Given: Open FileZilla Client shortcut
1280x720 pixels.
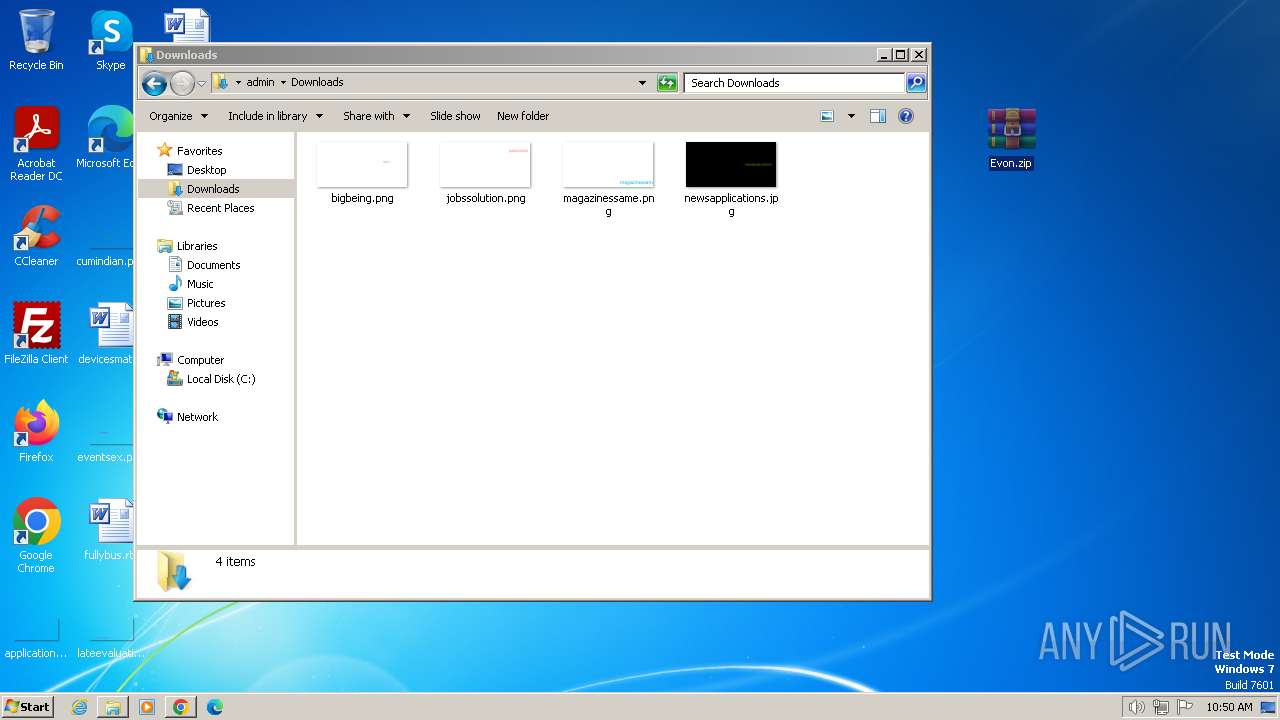Looking at the screenshot, I should coord(36,334).
